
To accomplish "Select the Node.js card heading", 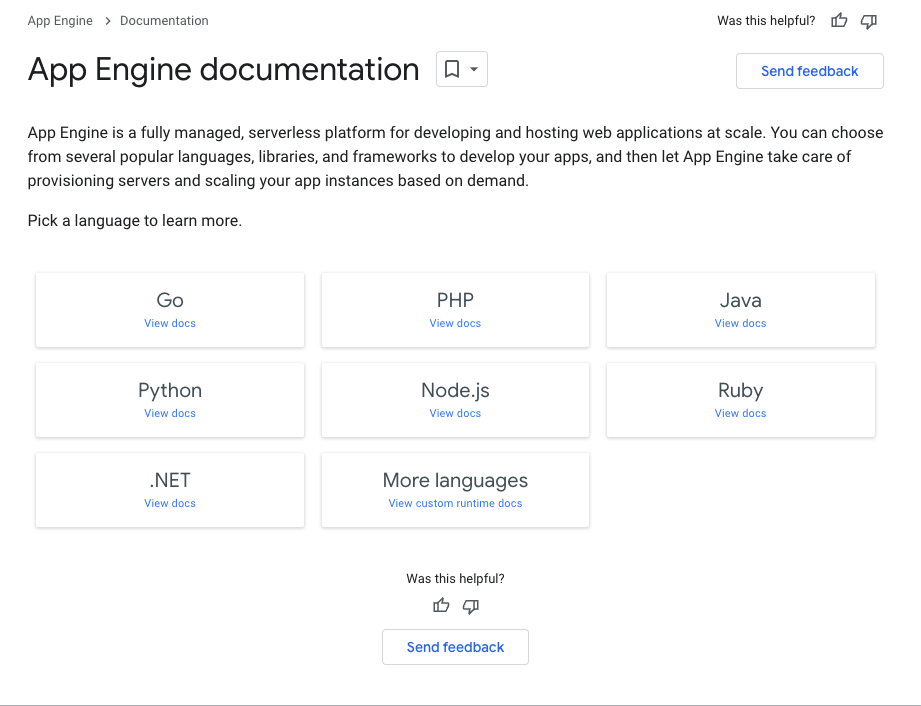I will (x=455, y=391).
